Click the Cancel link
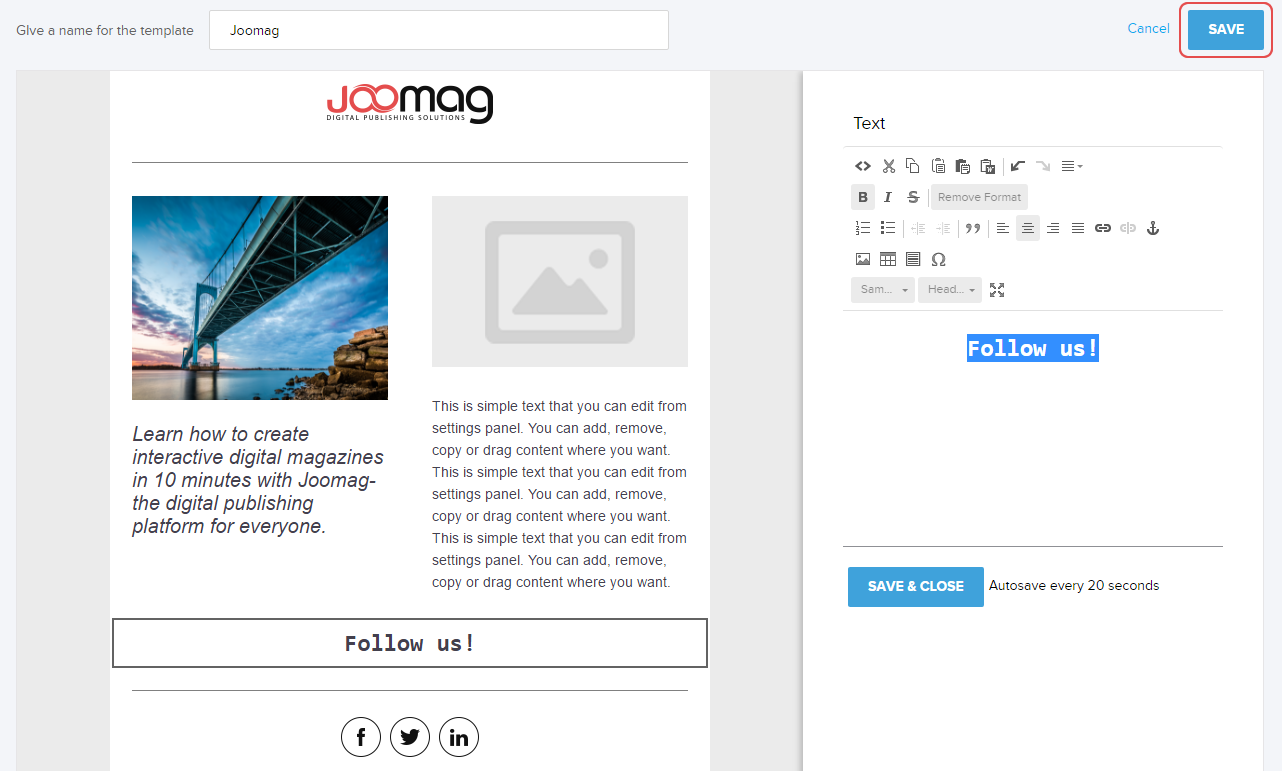Viewport: 1282px width, 771px height. pyautogui.click(x=1148, y=28)
